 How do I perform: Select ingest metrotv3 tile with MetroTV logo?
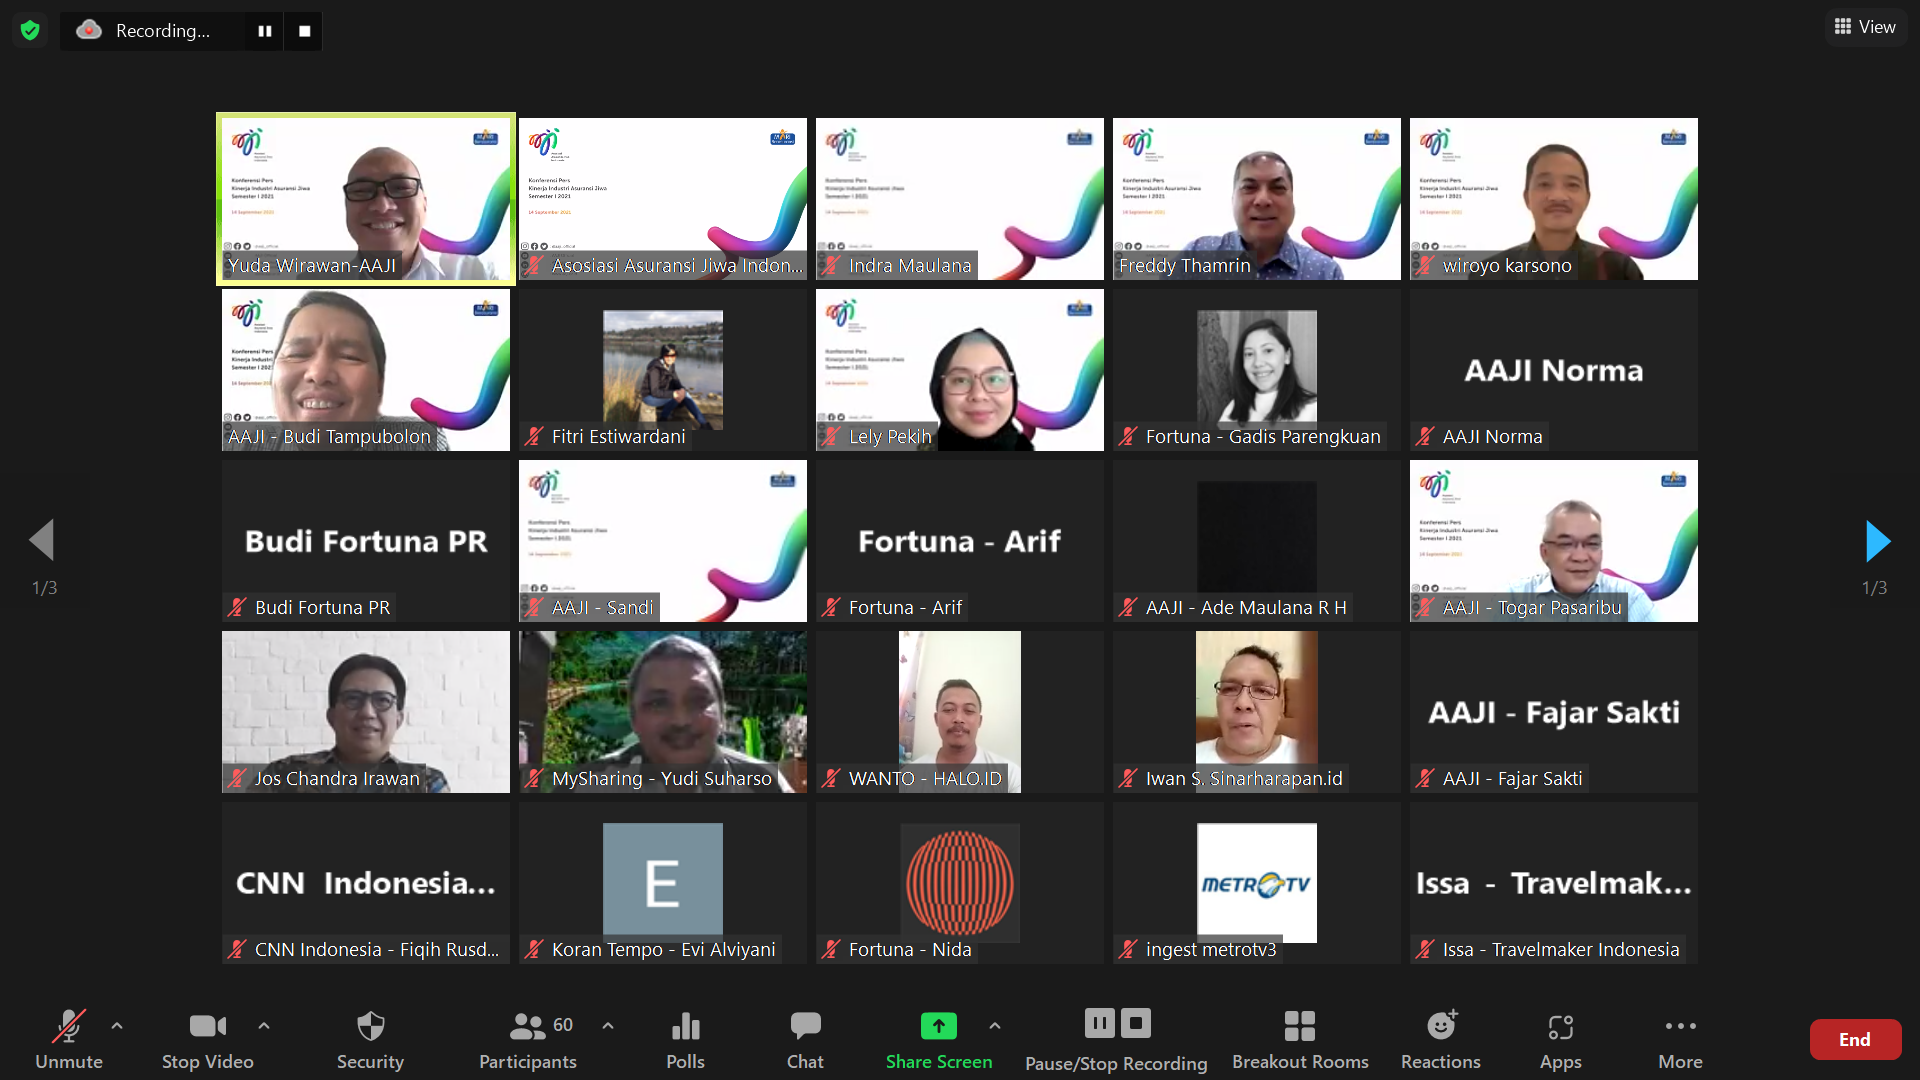click(1257, 883)
